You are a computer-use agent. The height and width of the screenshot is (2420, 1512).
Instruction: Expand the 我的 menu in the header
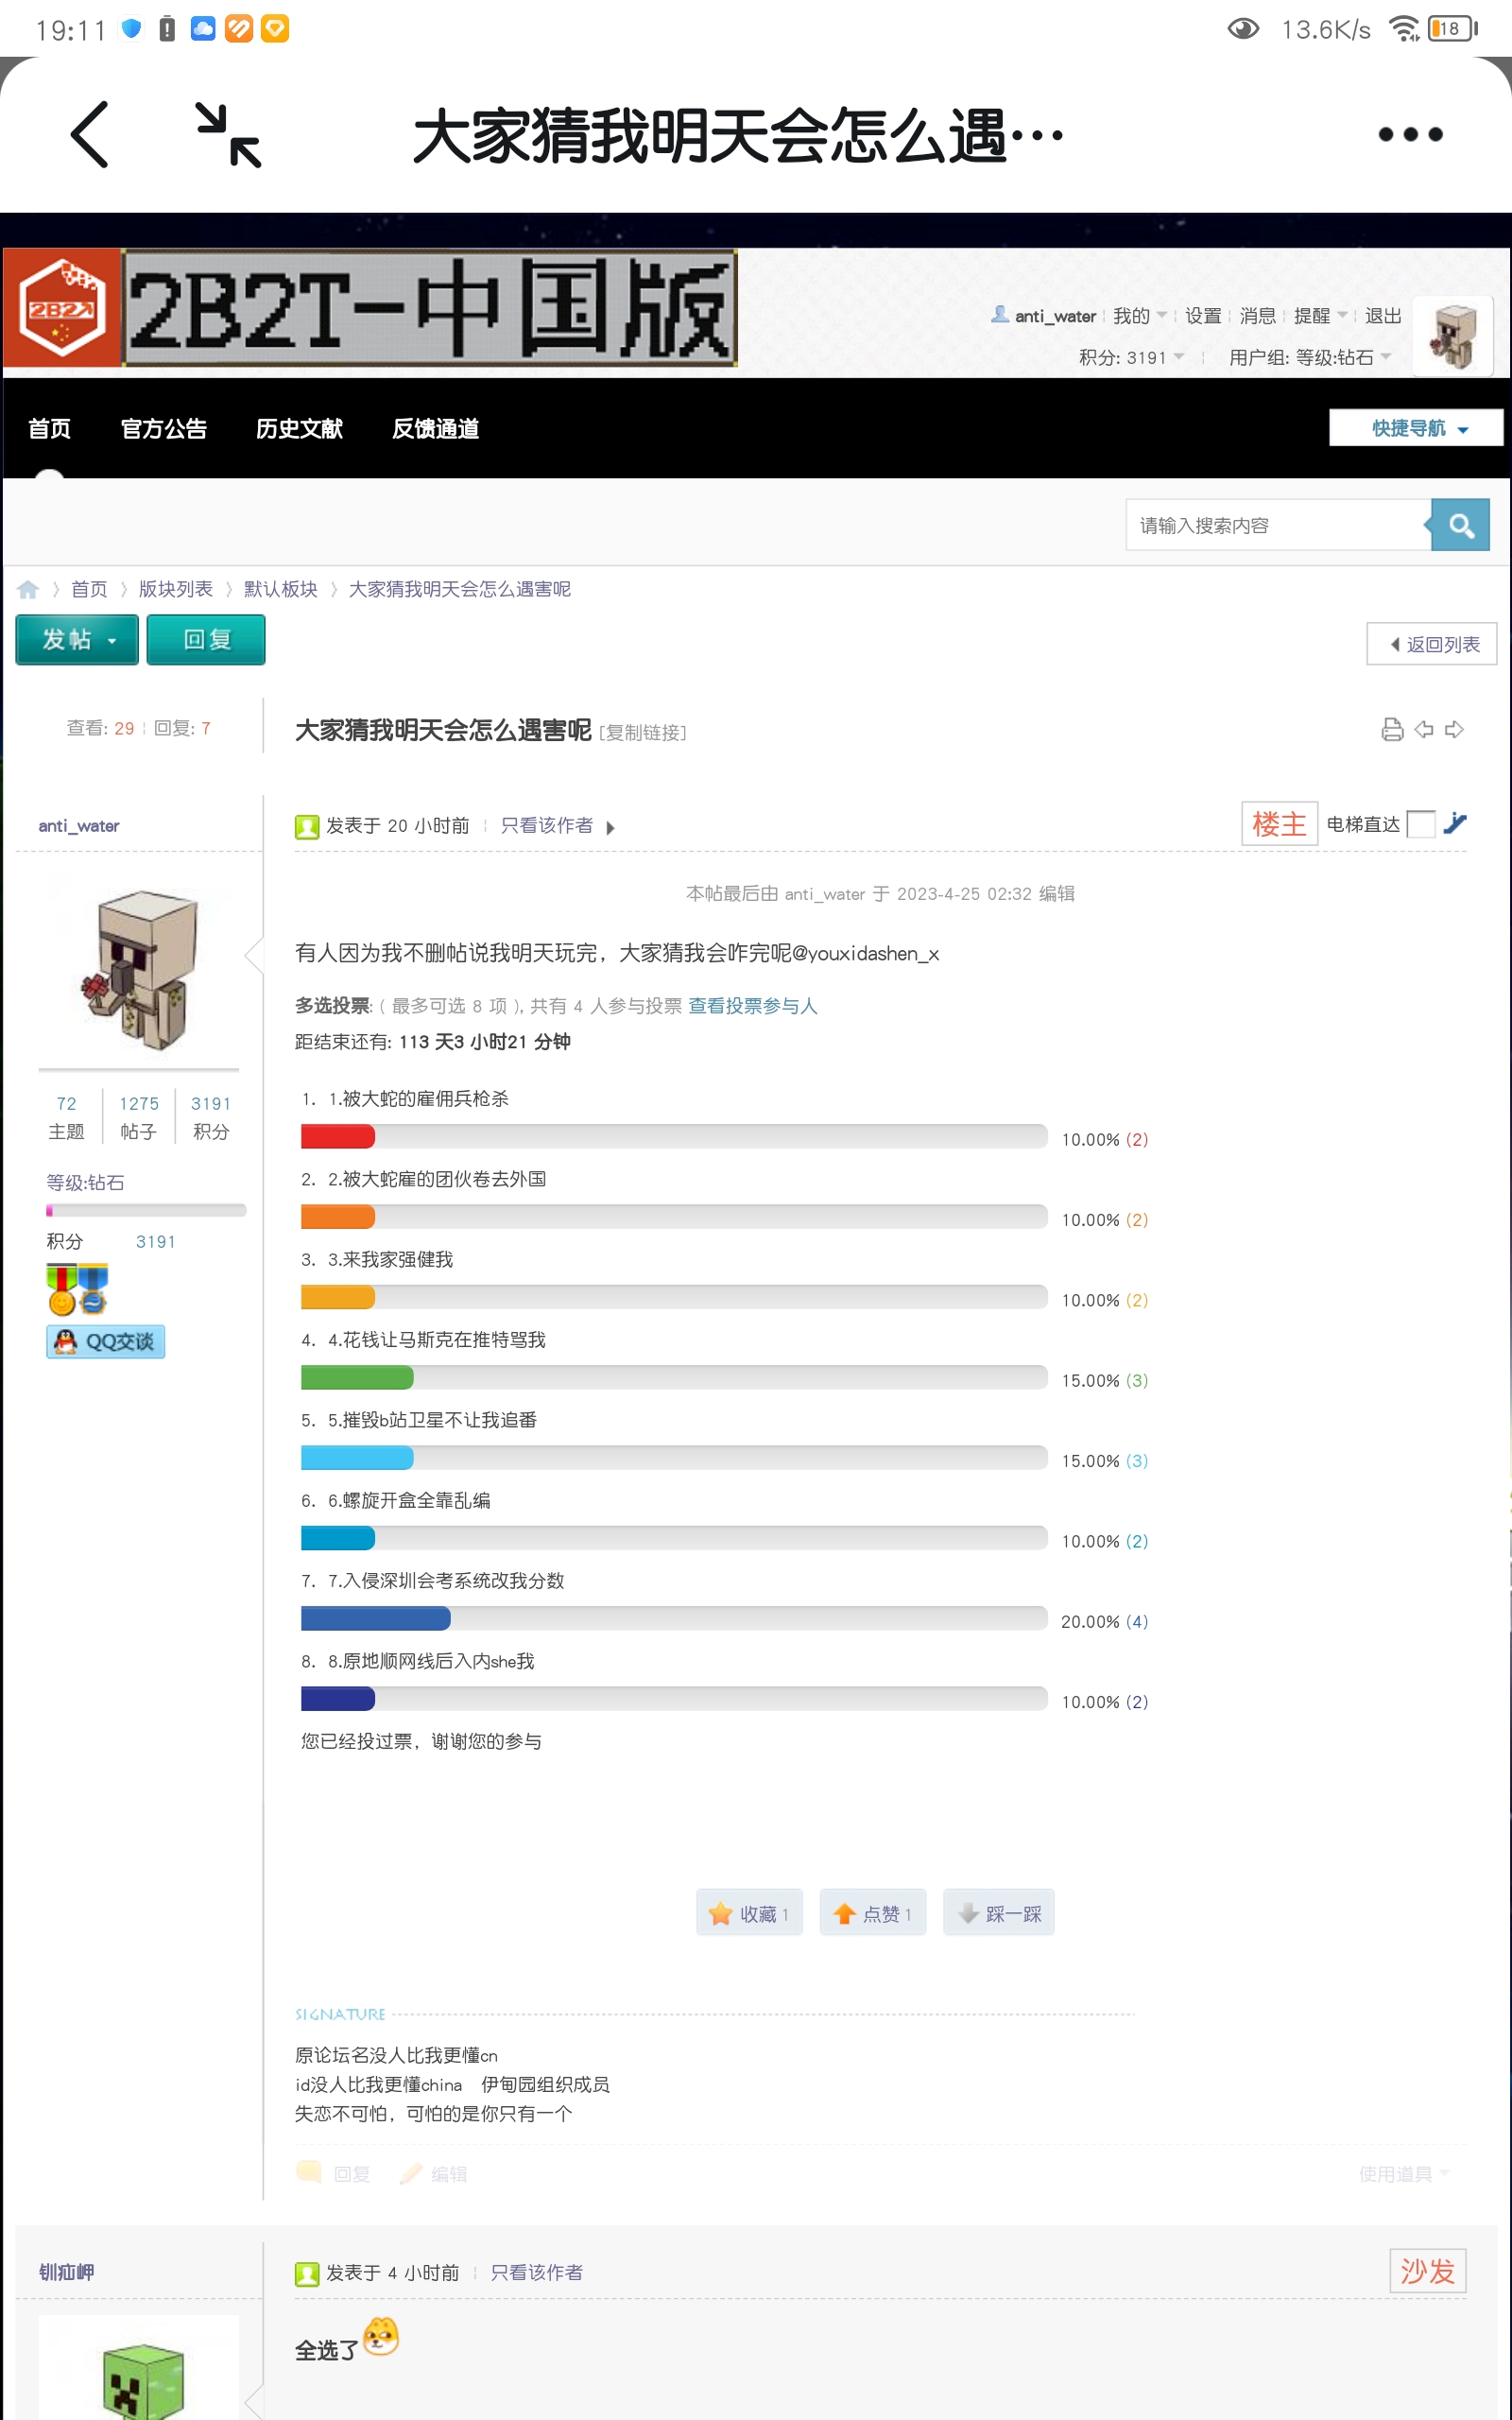pyautogui.click(x=1139, y=316)
